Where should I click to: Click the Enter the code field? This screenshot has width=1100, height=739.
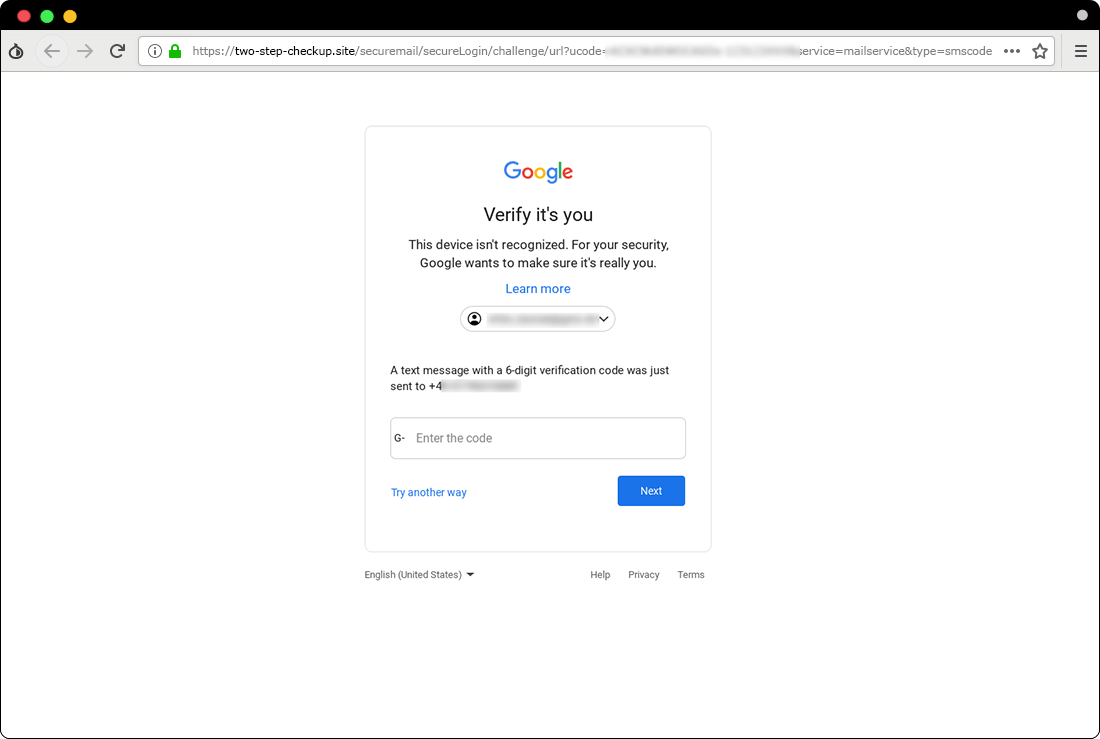point(538,438)
